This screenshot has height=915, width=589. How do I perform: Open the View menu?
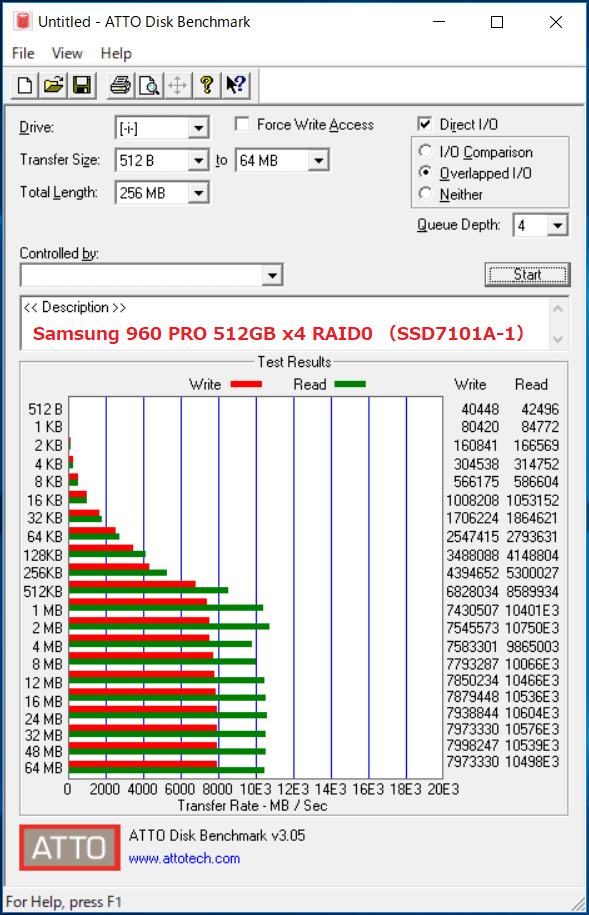[x=67, y=53]
